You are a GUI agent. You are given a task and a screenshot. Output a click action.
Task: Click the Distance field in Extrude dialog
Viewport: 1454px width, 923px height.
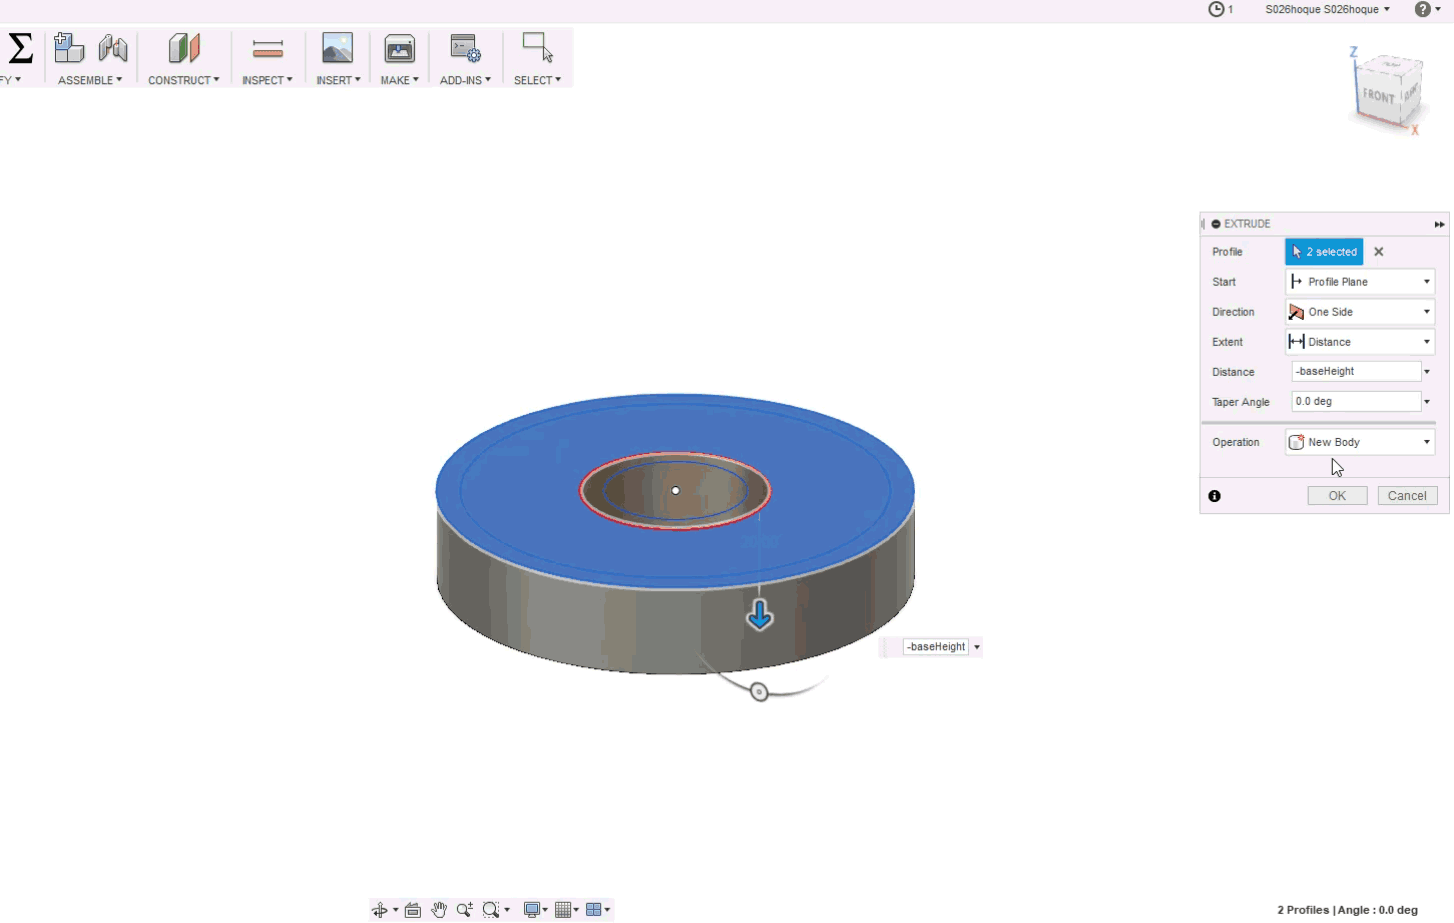(x=1355, y=371)
